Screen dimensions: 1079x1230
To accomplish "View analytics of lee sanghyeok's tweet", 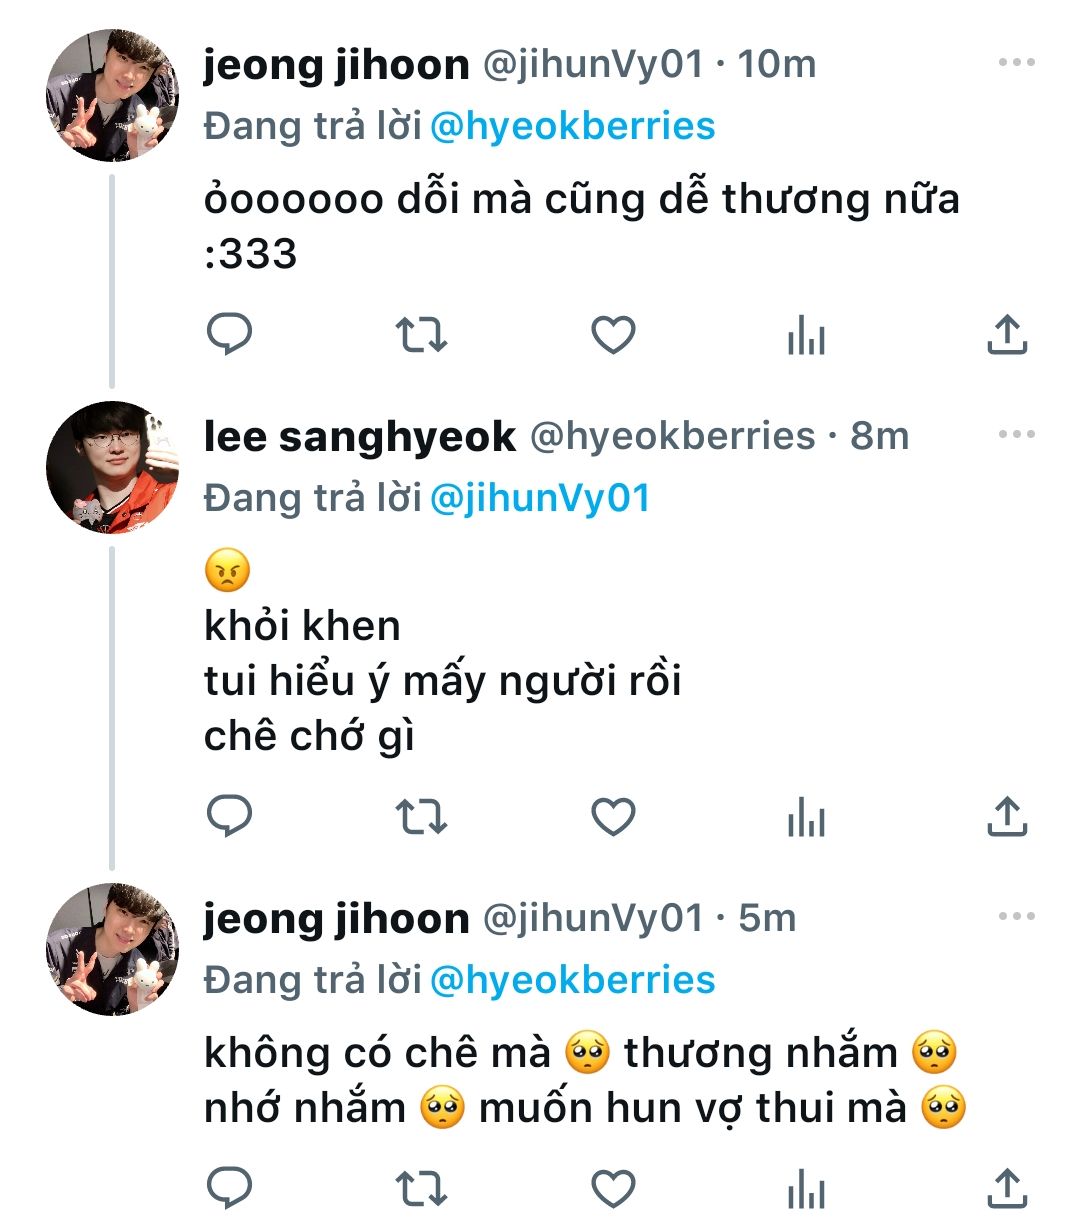I will click(x=806, y=817).
